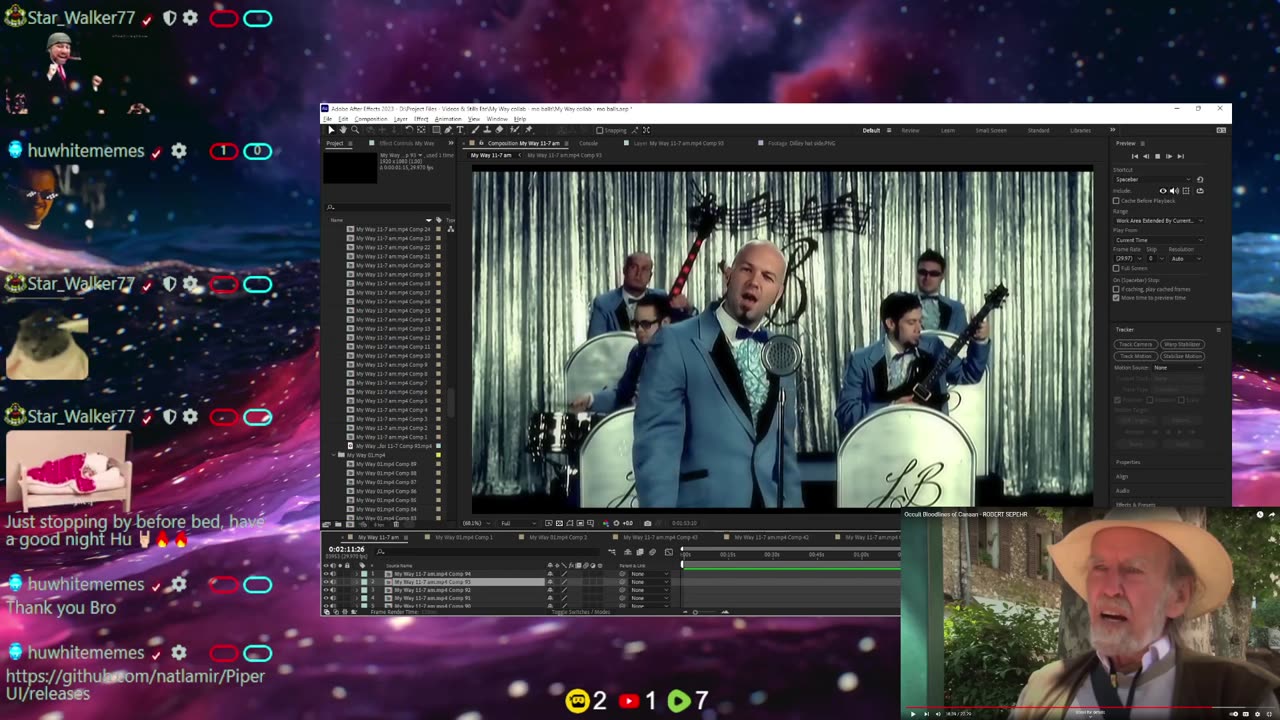1280x720 pixels.
Task: Toggle include audio speaker icon in Preview
Action: coord(1174,191)
